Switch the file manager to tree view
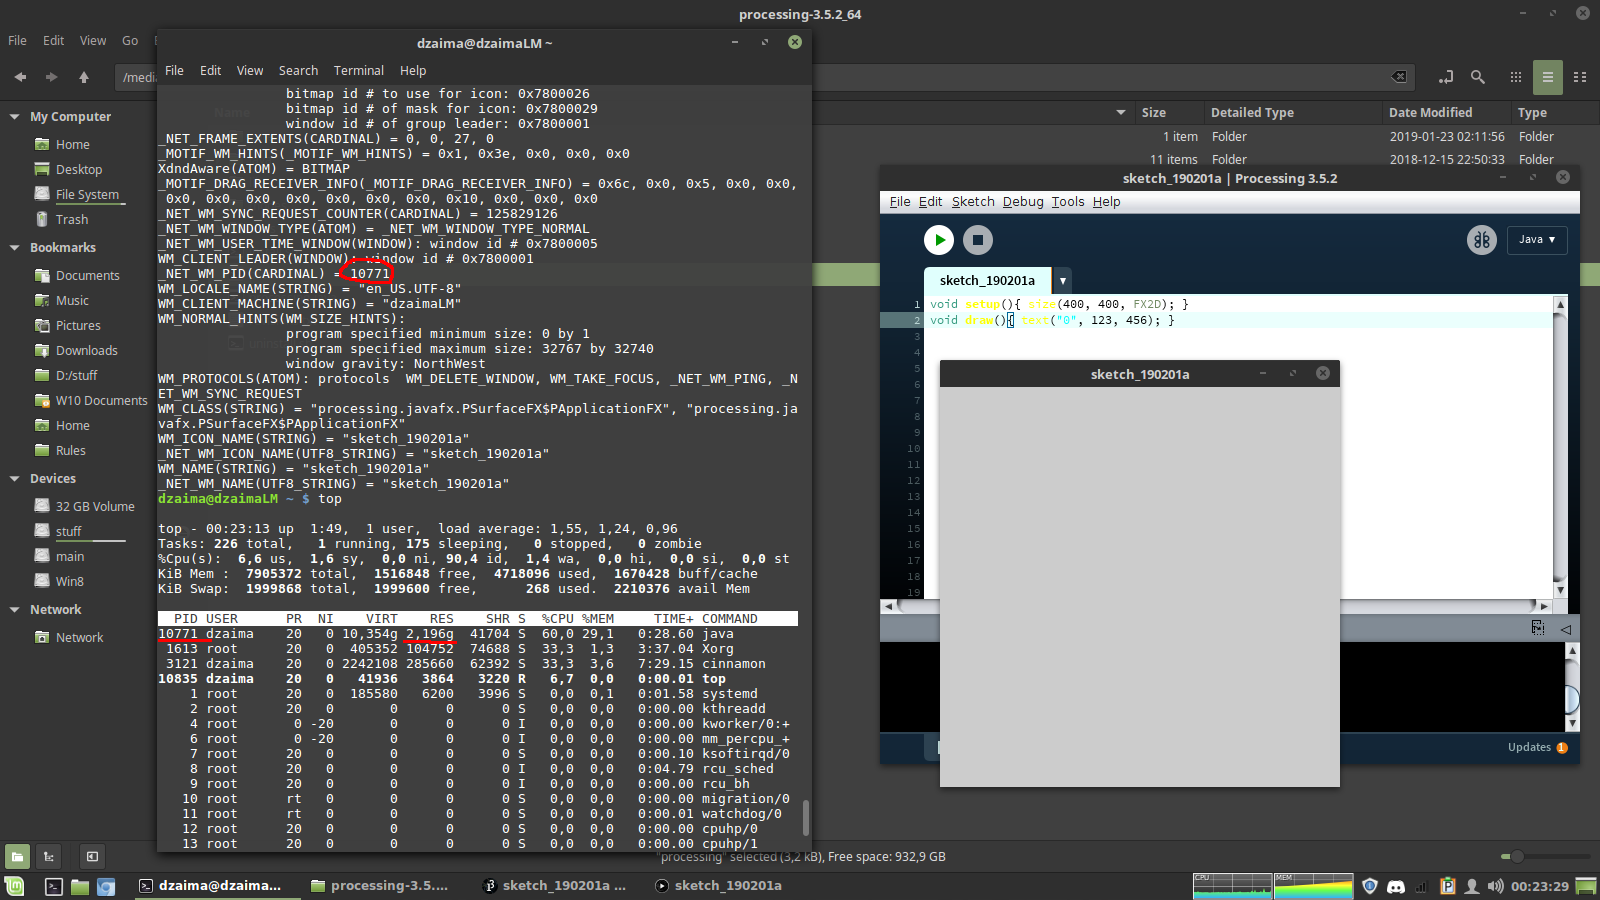 (x=48, y=857)
